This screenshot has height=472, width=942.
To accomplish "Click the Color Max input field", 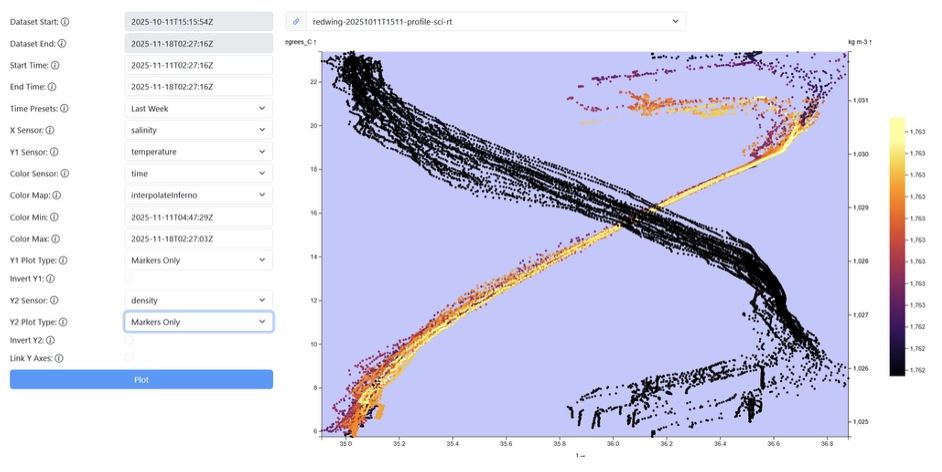I will 199,239.
